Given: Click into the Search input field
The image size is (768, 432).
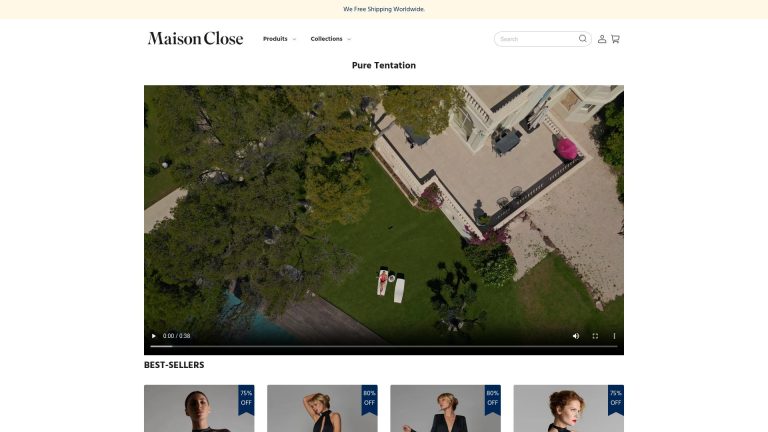Looking at the screenshot, I should (535, 39).
